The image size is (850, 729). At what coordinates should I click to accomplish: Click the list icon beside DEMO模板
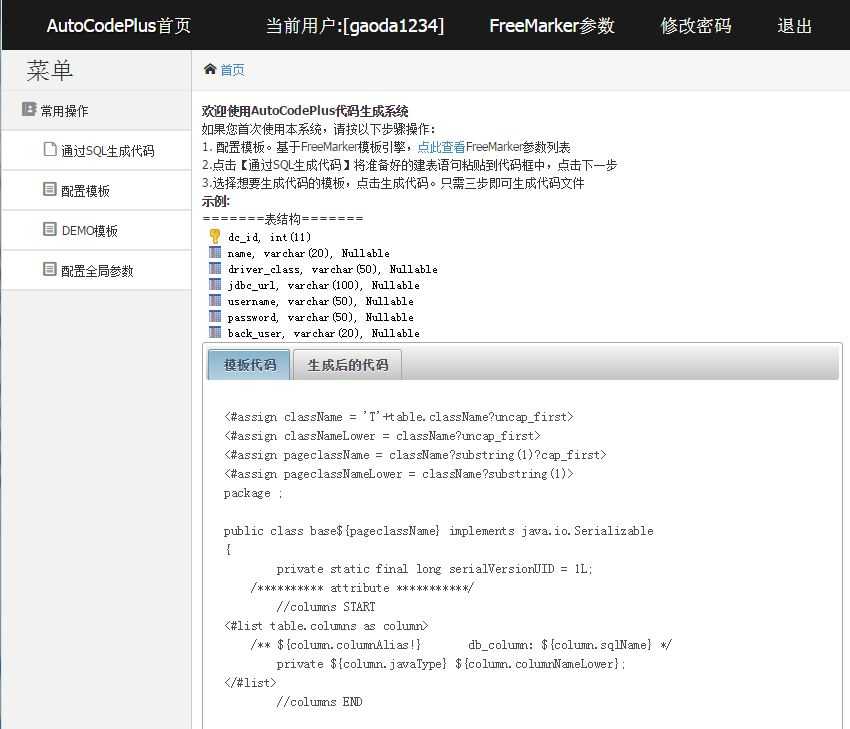[49, 229]
